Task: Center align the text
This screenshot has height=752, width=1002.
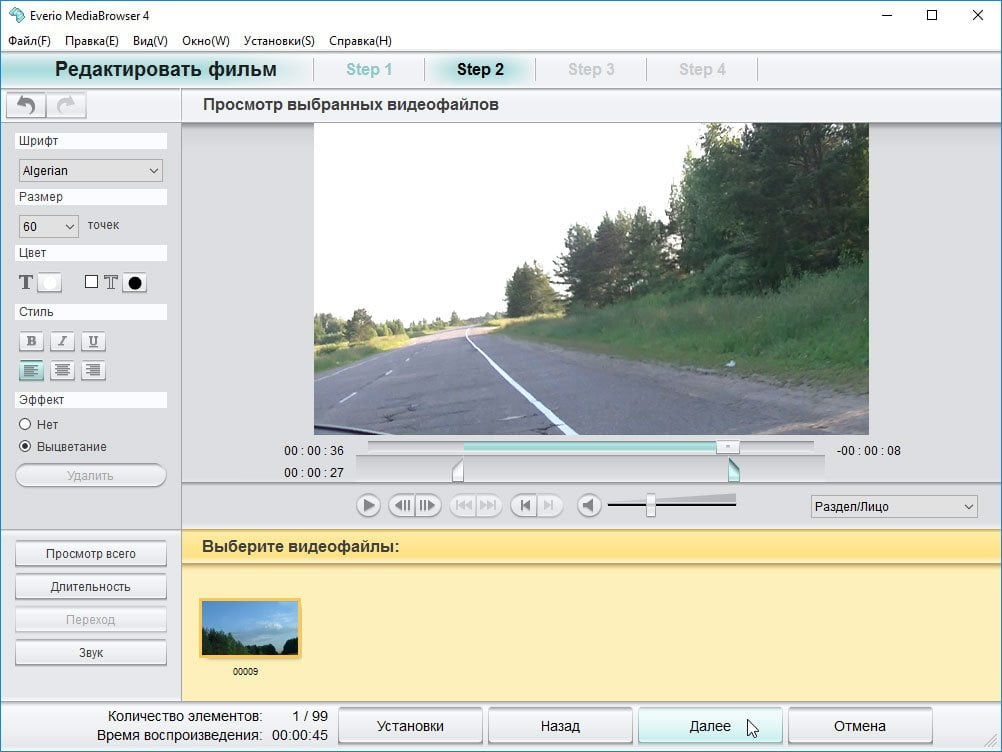Action: 62,370
